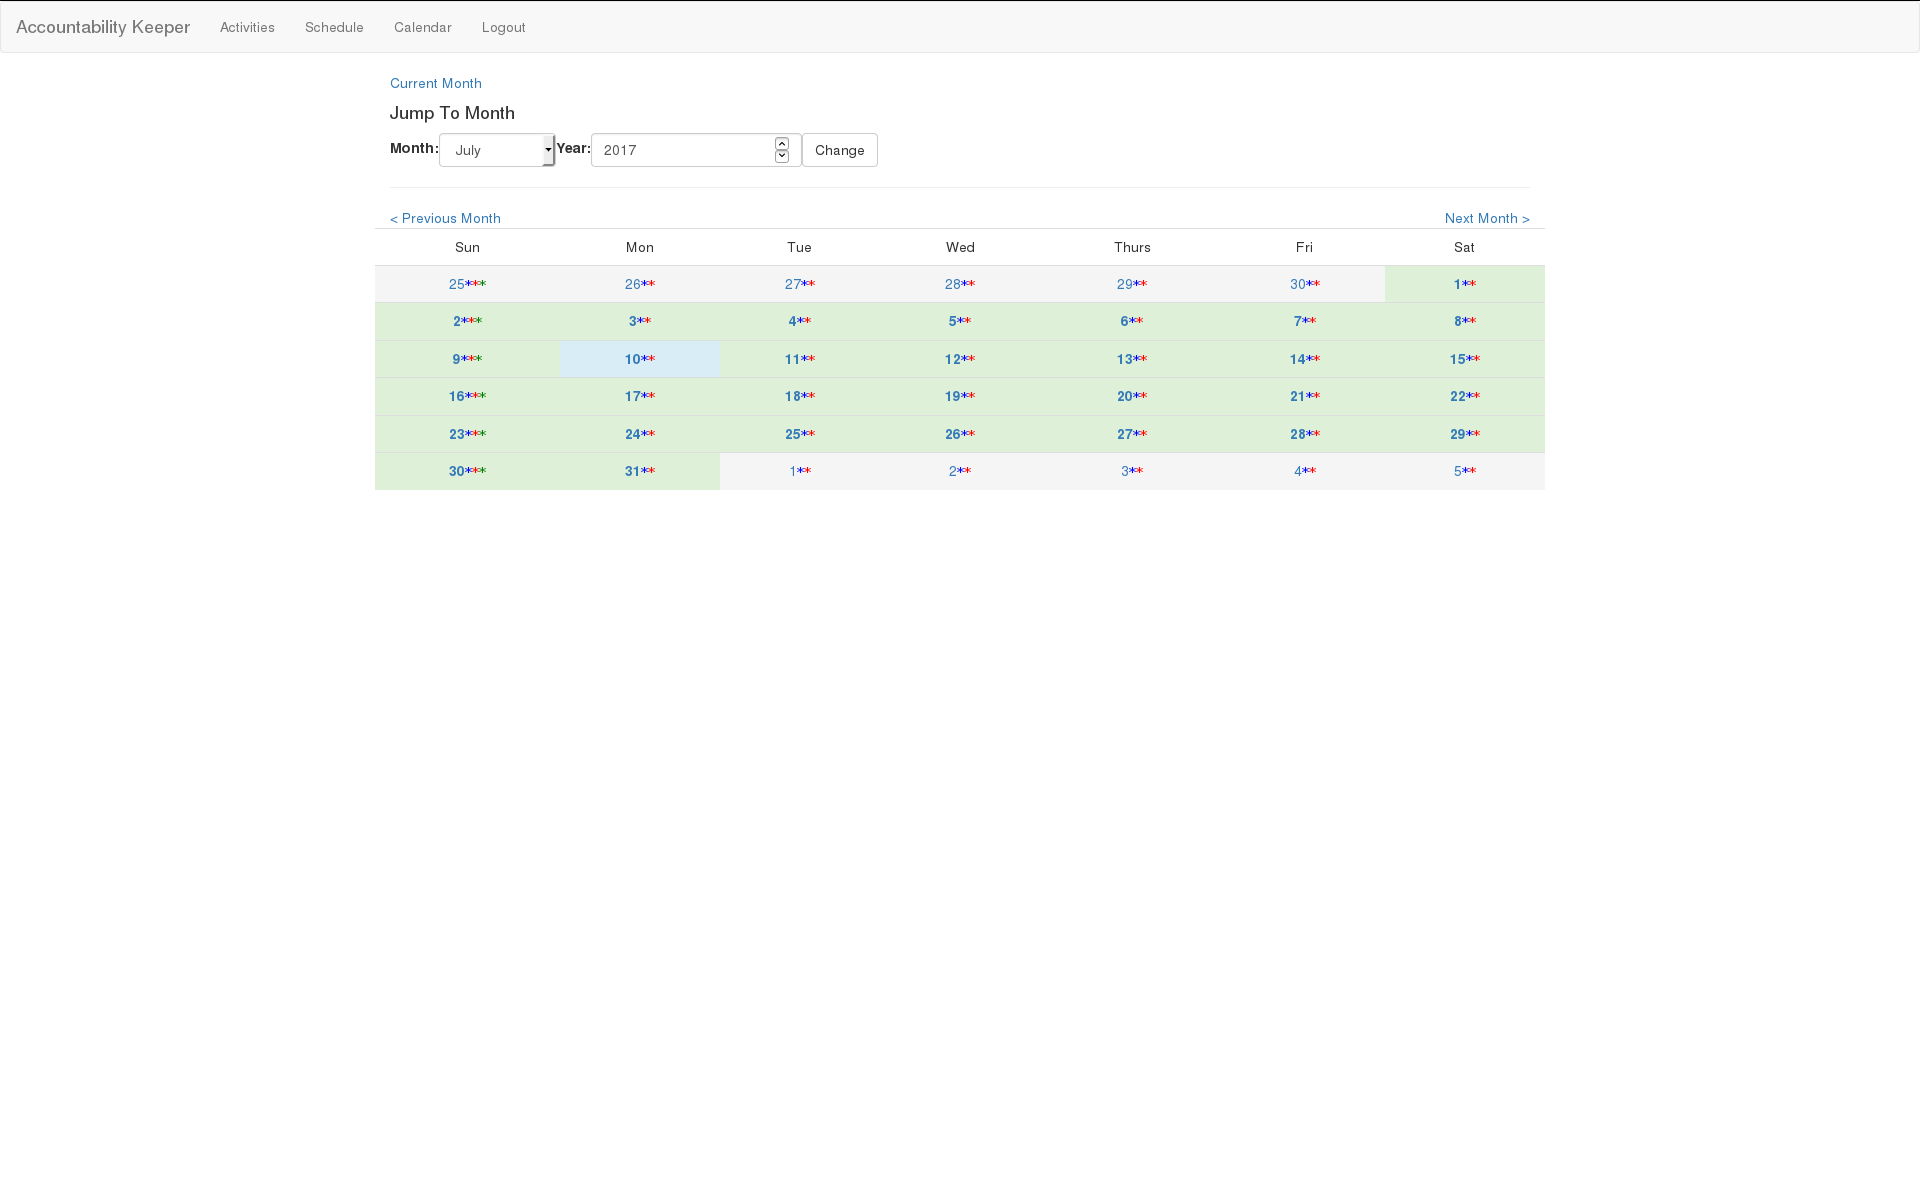Screen dimensions: 1920x1200
Task: Open the Month dropdown showing July
Action: [x=497, y=150]
